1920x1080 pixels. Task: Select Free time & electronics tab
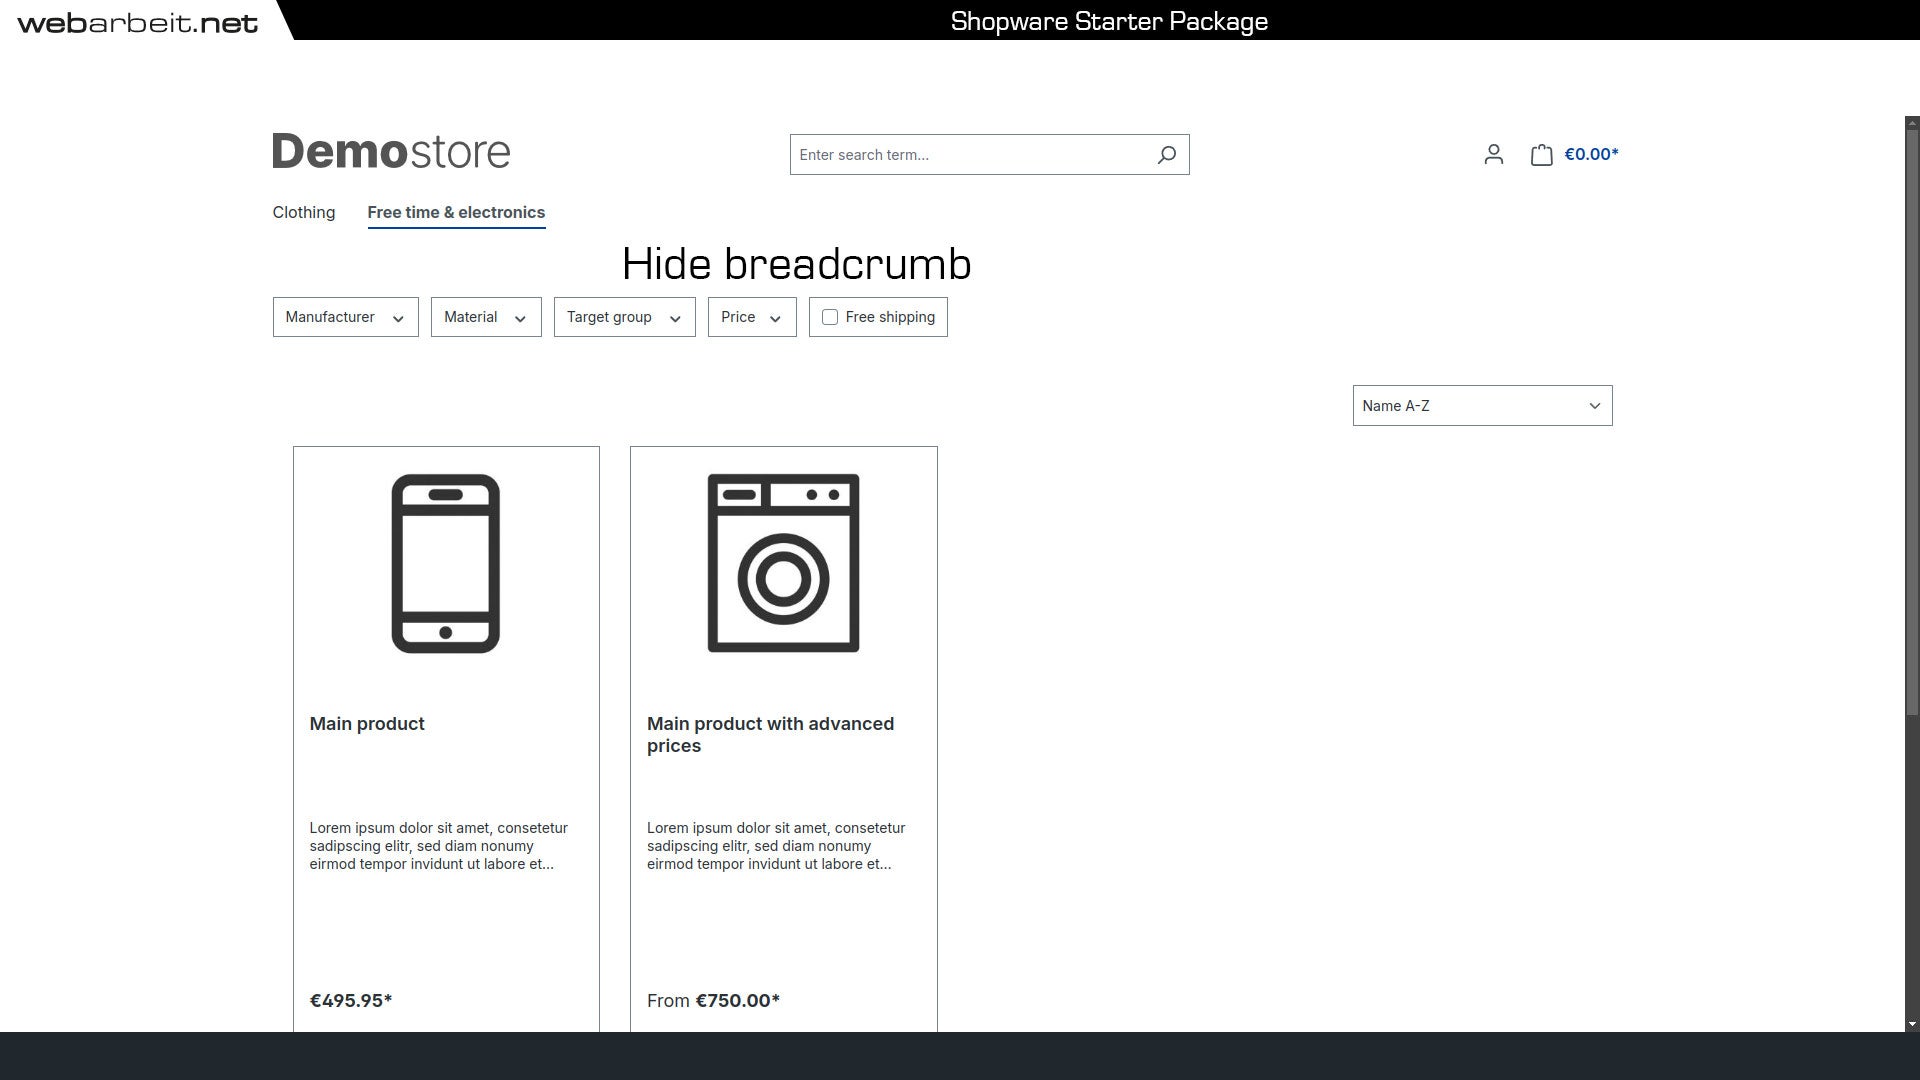click(456, 212)
